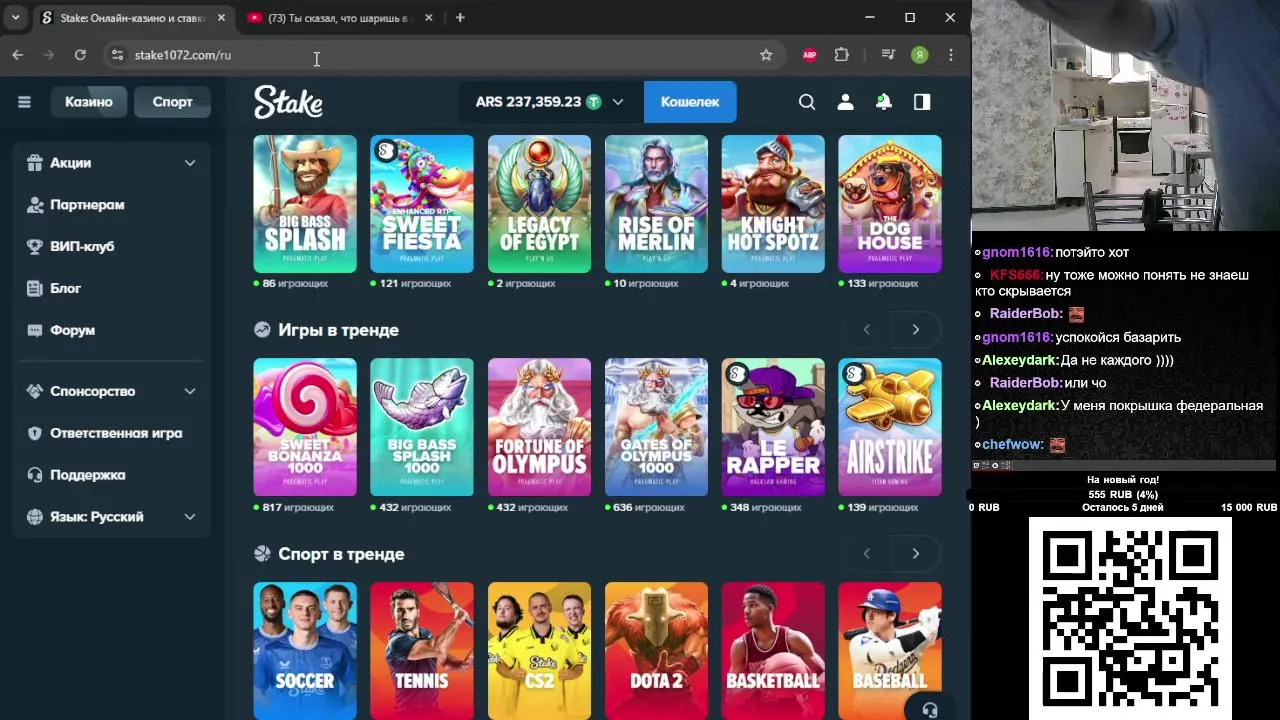Open Dota 2 sport card
1280x720 pixels.
[x=656, y=651]
